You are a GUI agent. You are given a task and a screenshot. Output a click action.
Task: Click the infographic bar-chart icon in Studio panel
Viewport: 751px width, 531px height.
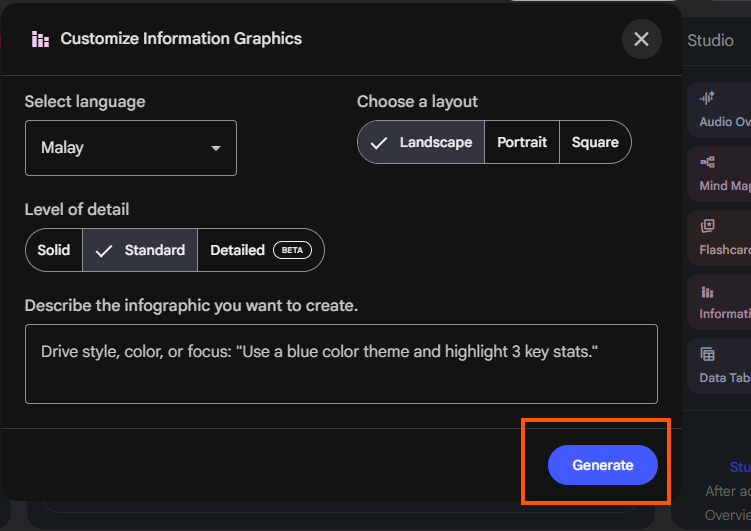(708, 292)
